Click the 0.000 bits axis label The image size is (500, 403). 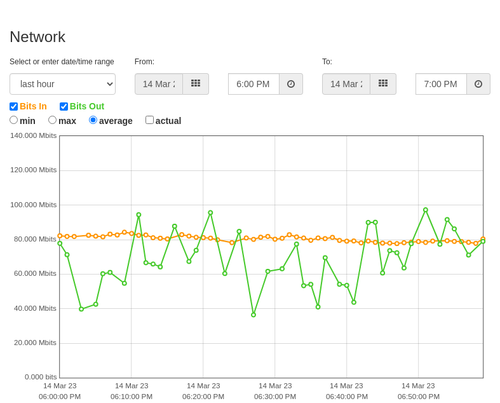(x=41, y=377)
